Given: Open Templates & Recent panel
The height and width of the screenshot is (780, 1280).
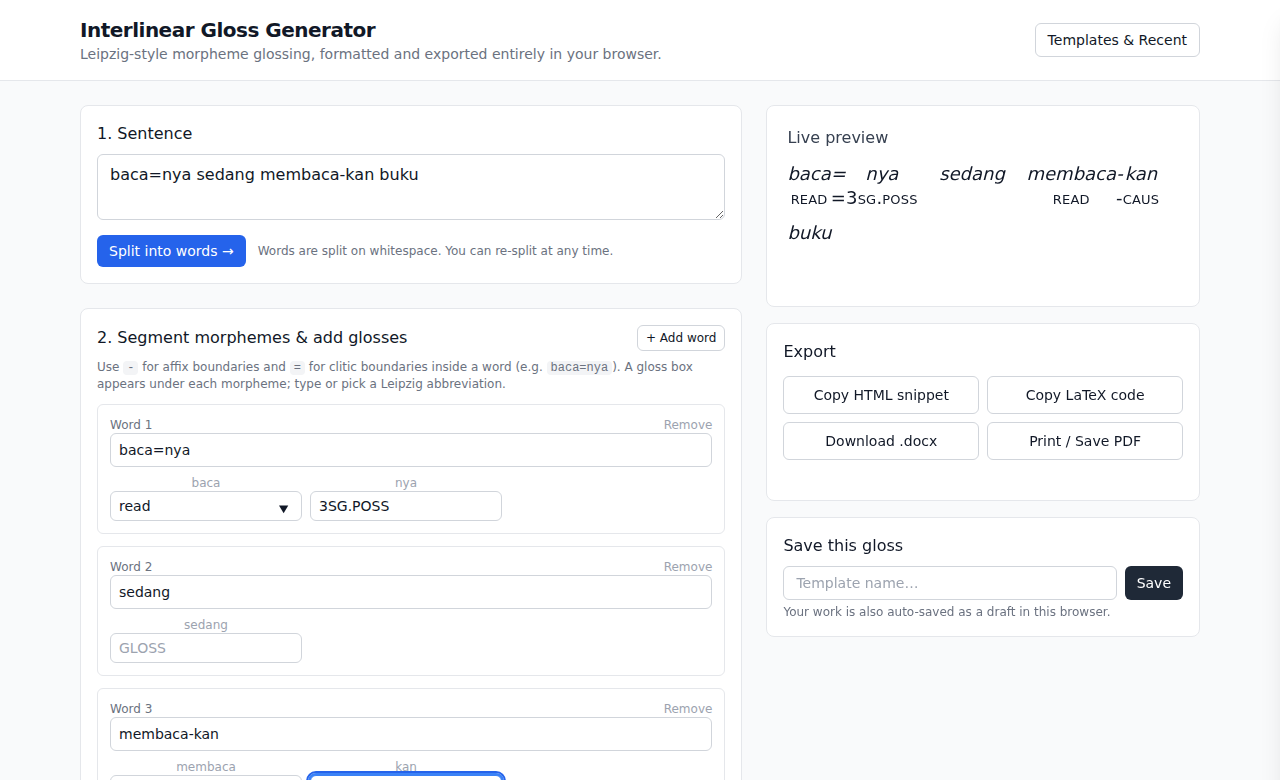Looking at the screenshot, I should click(x=1117, y=40).
